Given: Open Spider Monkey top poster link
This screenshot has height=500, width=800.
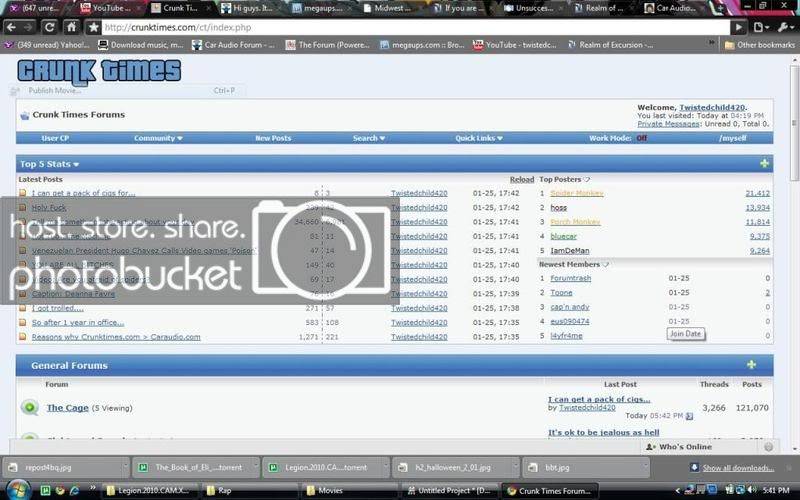Looking at the screenshot, I should [577, 193].
